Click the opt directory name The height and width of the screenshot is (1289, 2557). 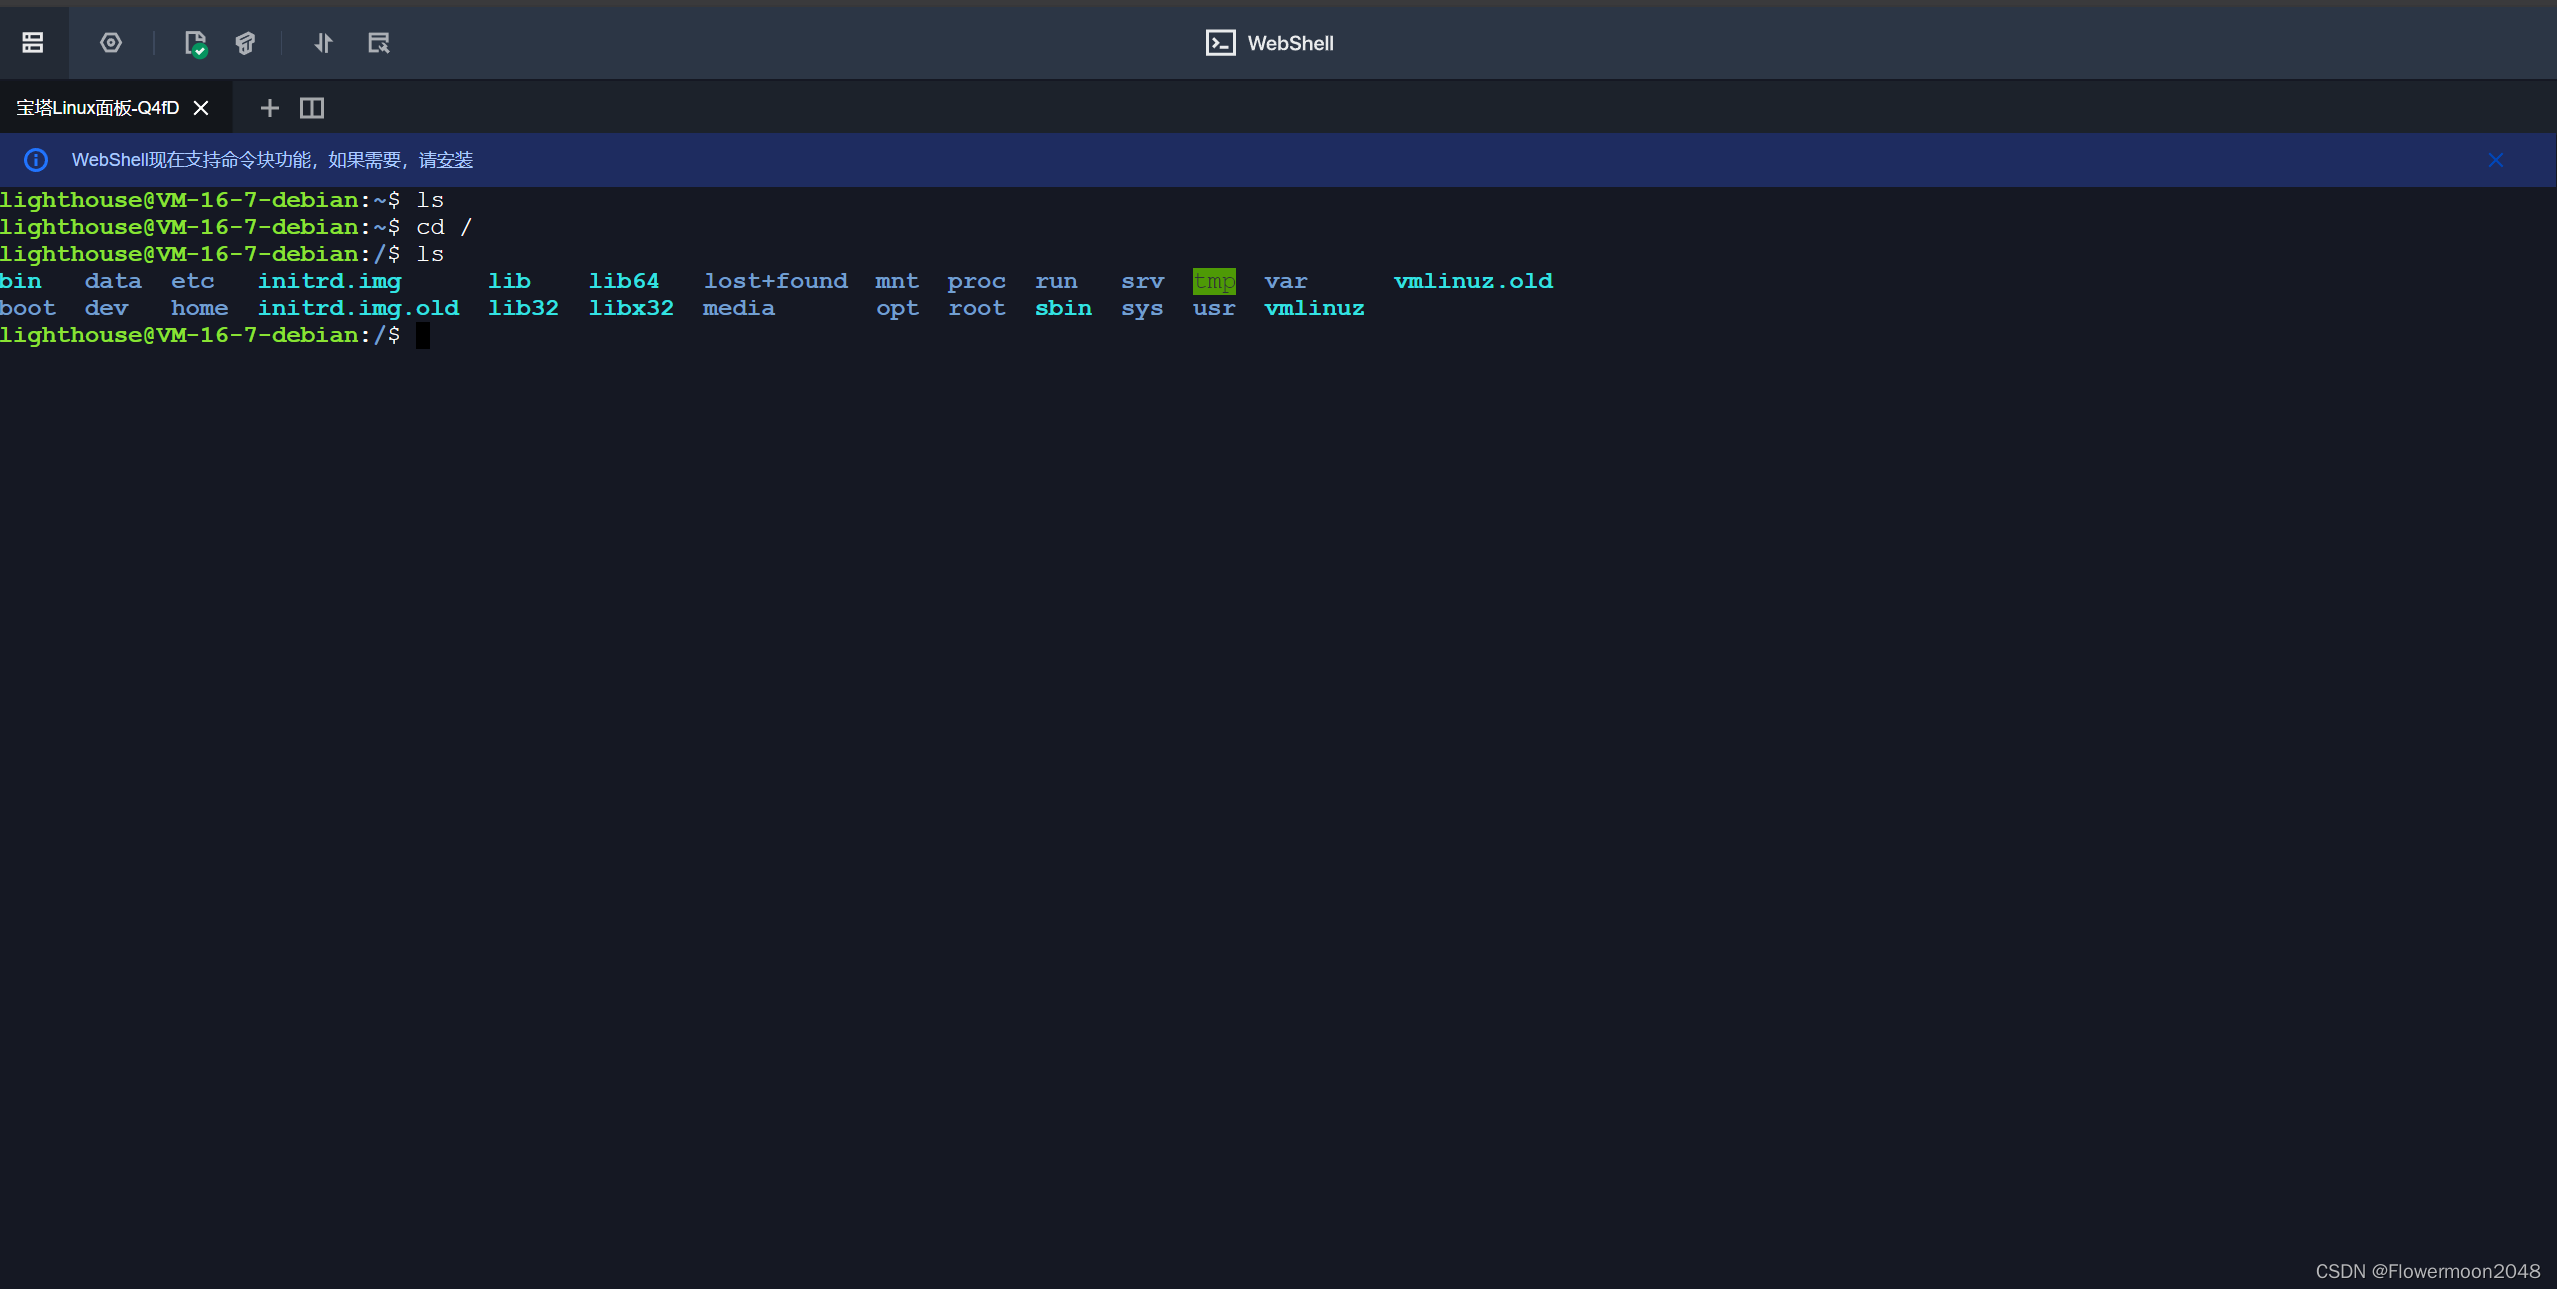coord(898,308)
